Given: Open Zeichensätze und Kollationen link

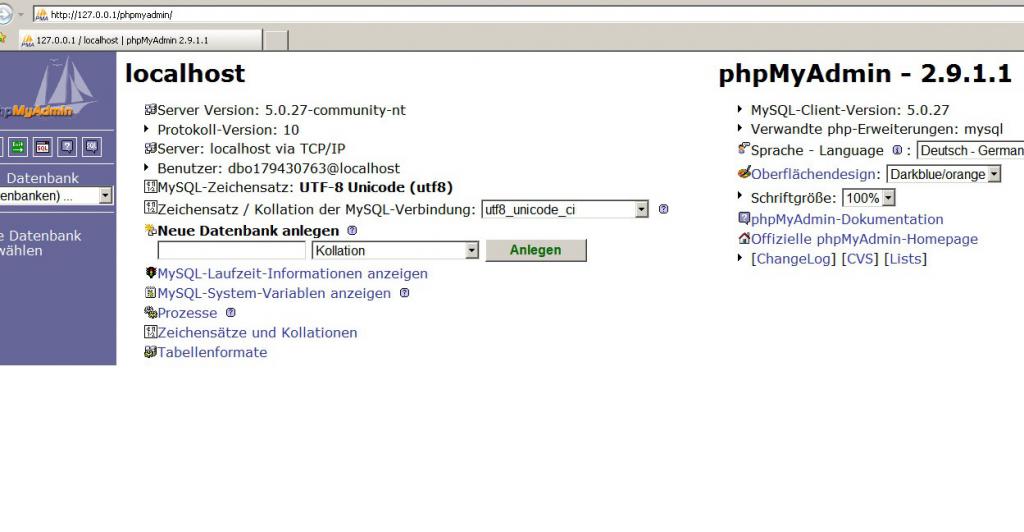Looking at the screenshot, I should pyautogui.click(x=257, y=332).
